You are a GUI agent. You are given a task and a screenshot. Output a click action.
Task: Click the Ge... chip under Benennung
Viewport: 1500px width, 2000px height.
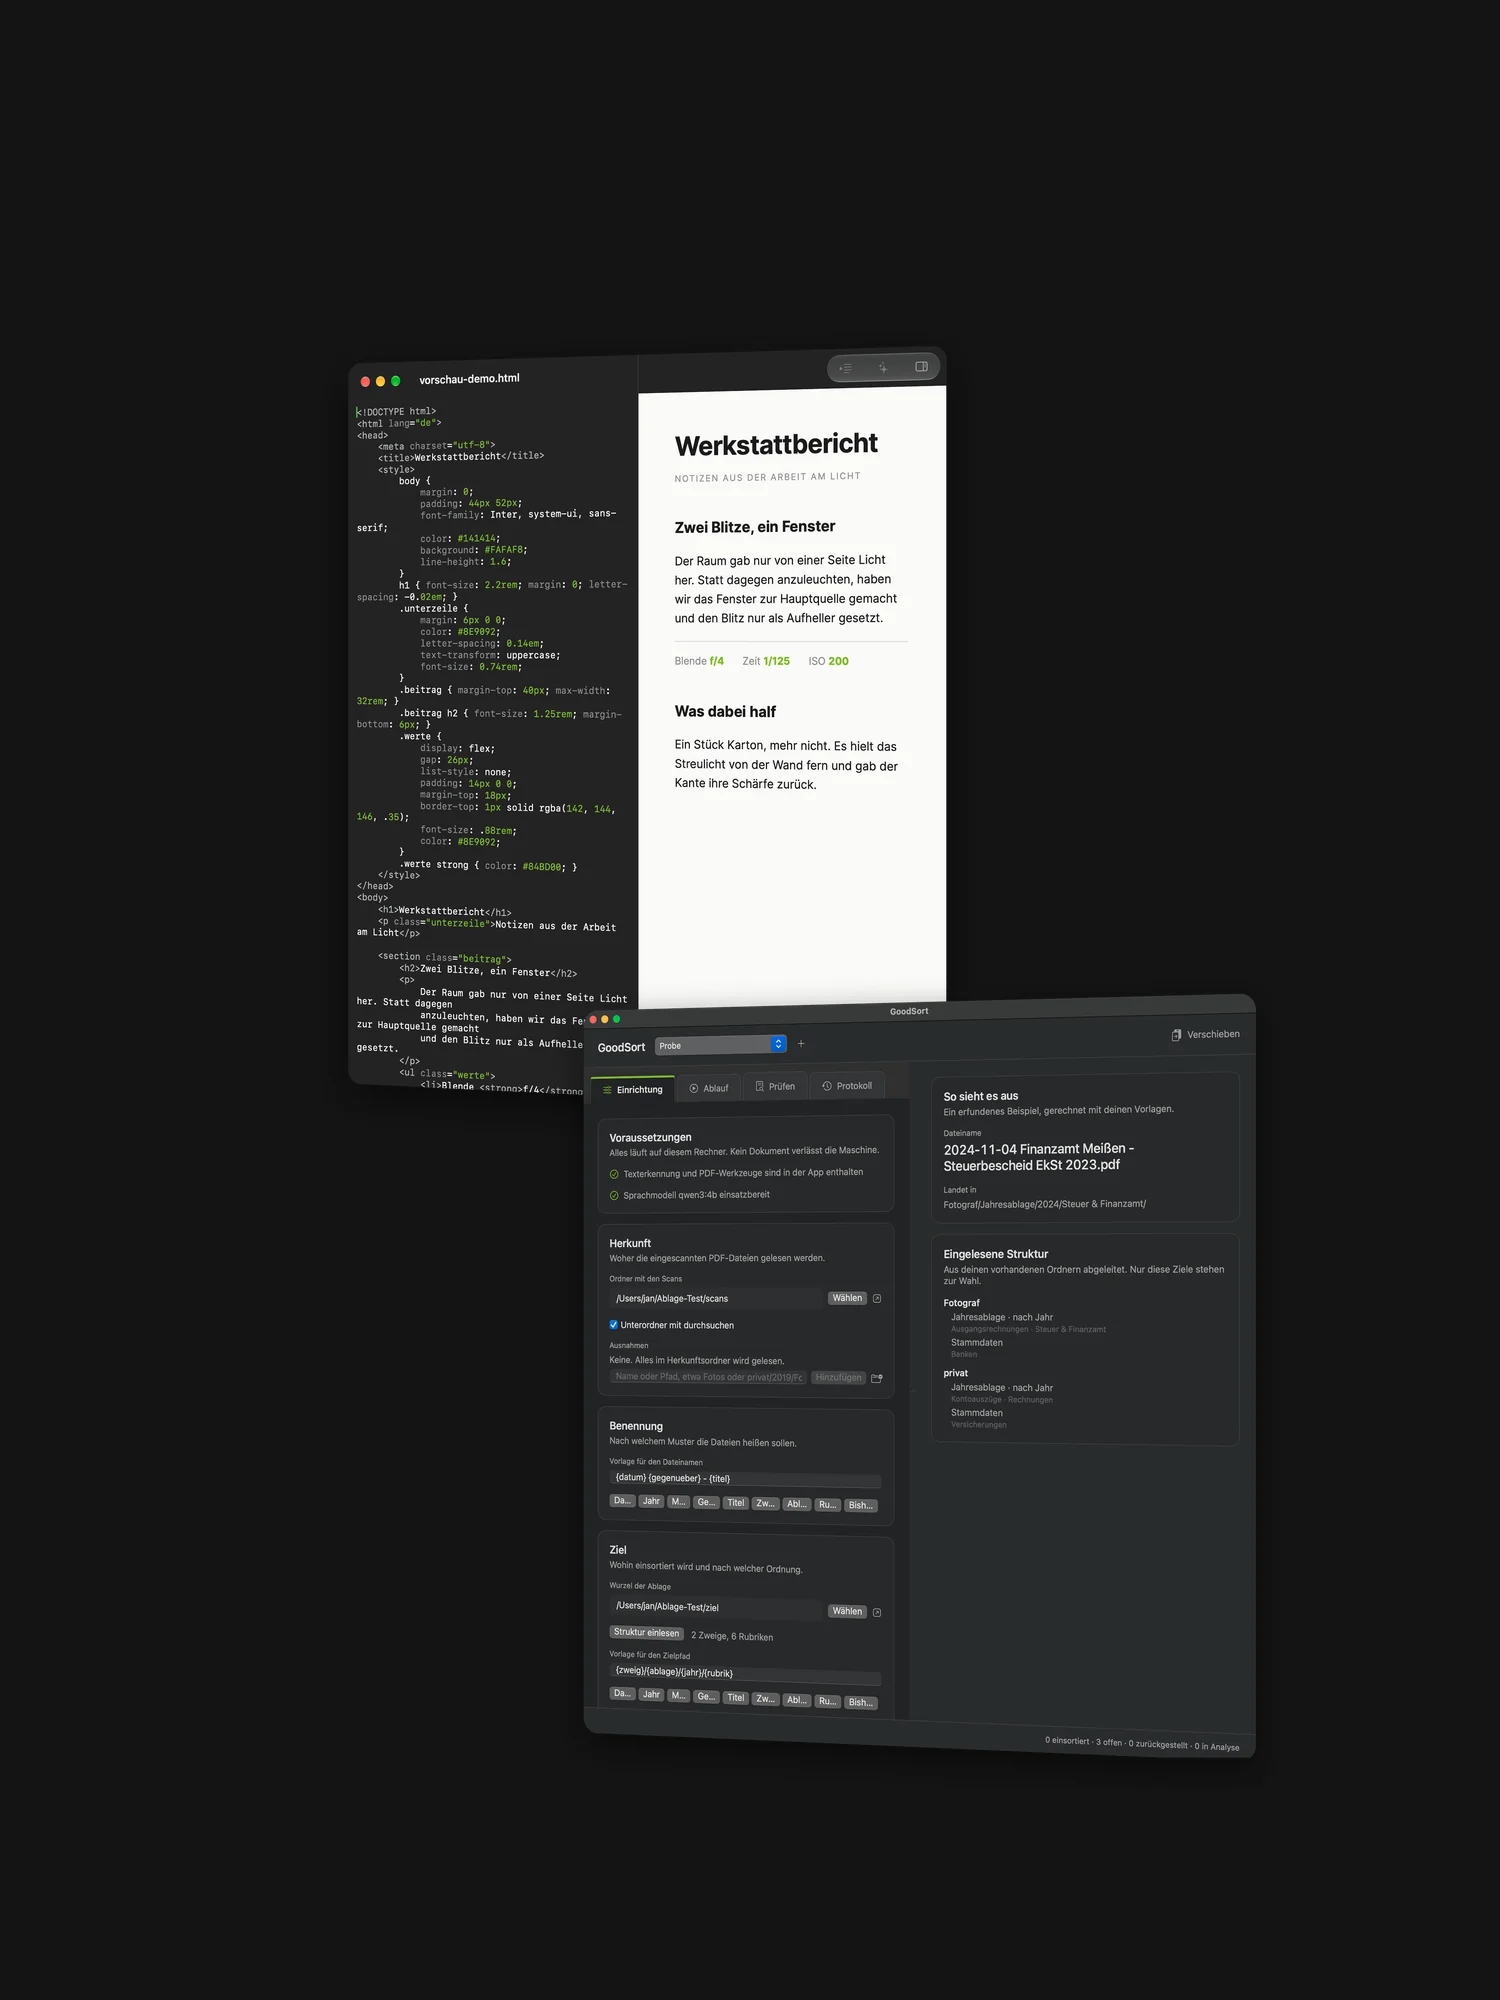706,1502
